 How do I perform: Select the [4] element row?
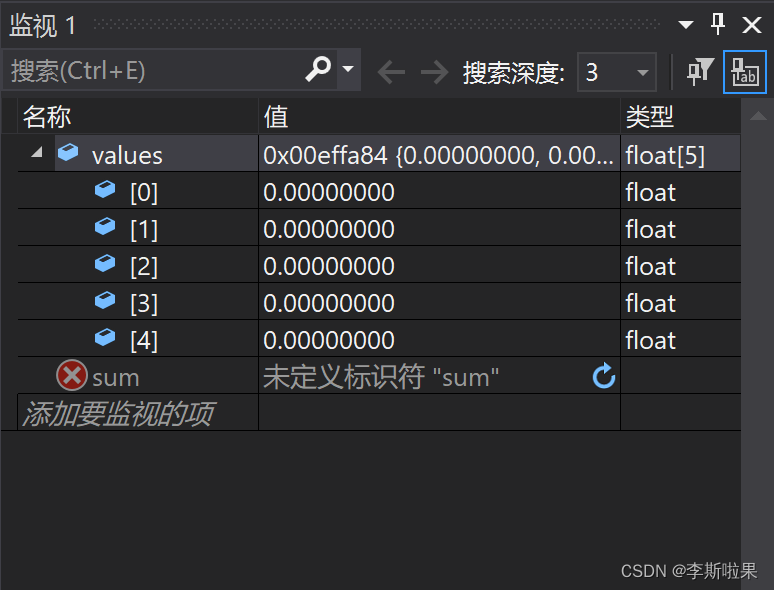tap(379, 339)
